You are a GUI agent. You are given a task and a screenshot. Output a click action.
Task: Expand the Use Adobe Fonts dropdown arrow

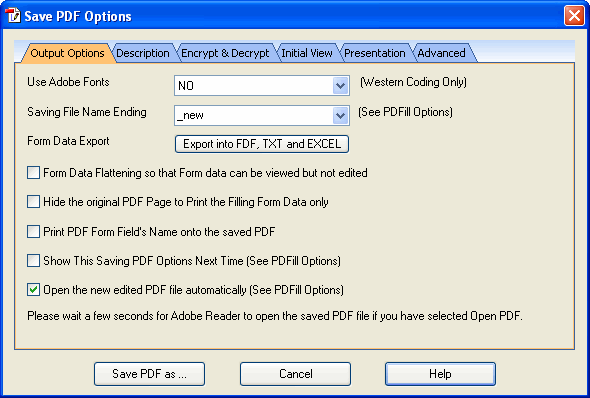click(341, 86)
